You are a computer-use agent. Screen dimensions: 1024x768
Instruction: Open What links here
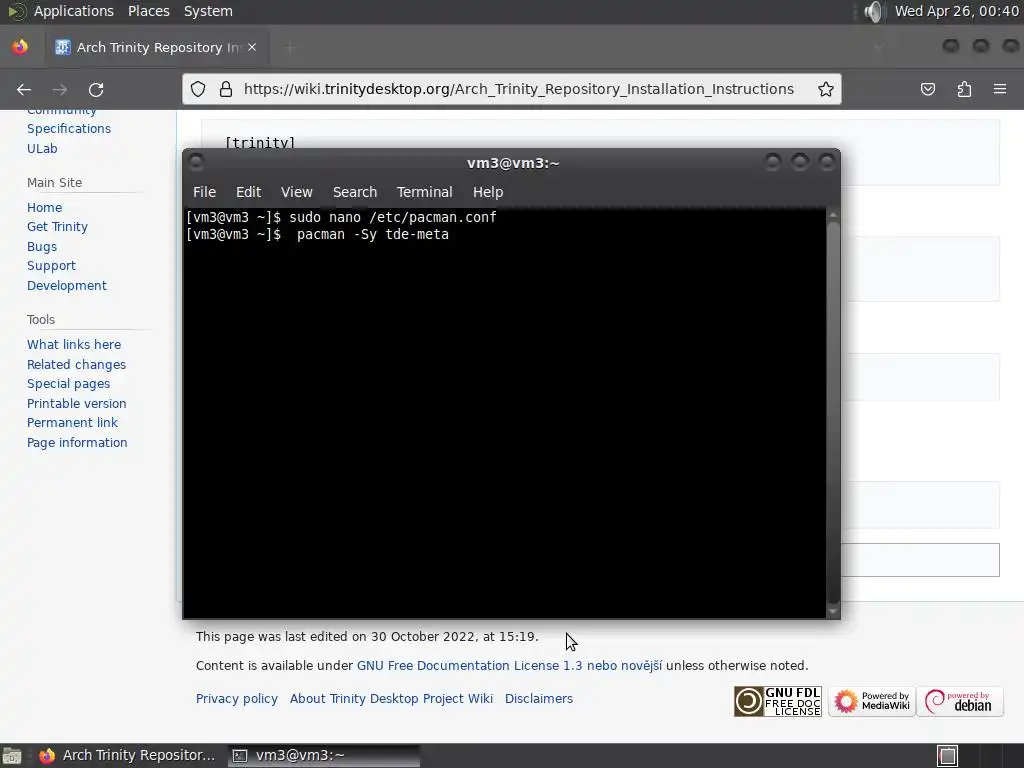[74, 344]
